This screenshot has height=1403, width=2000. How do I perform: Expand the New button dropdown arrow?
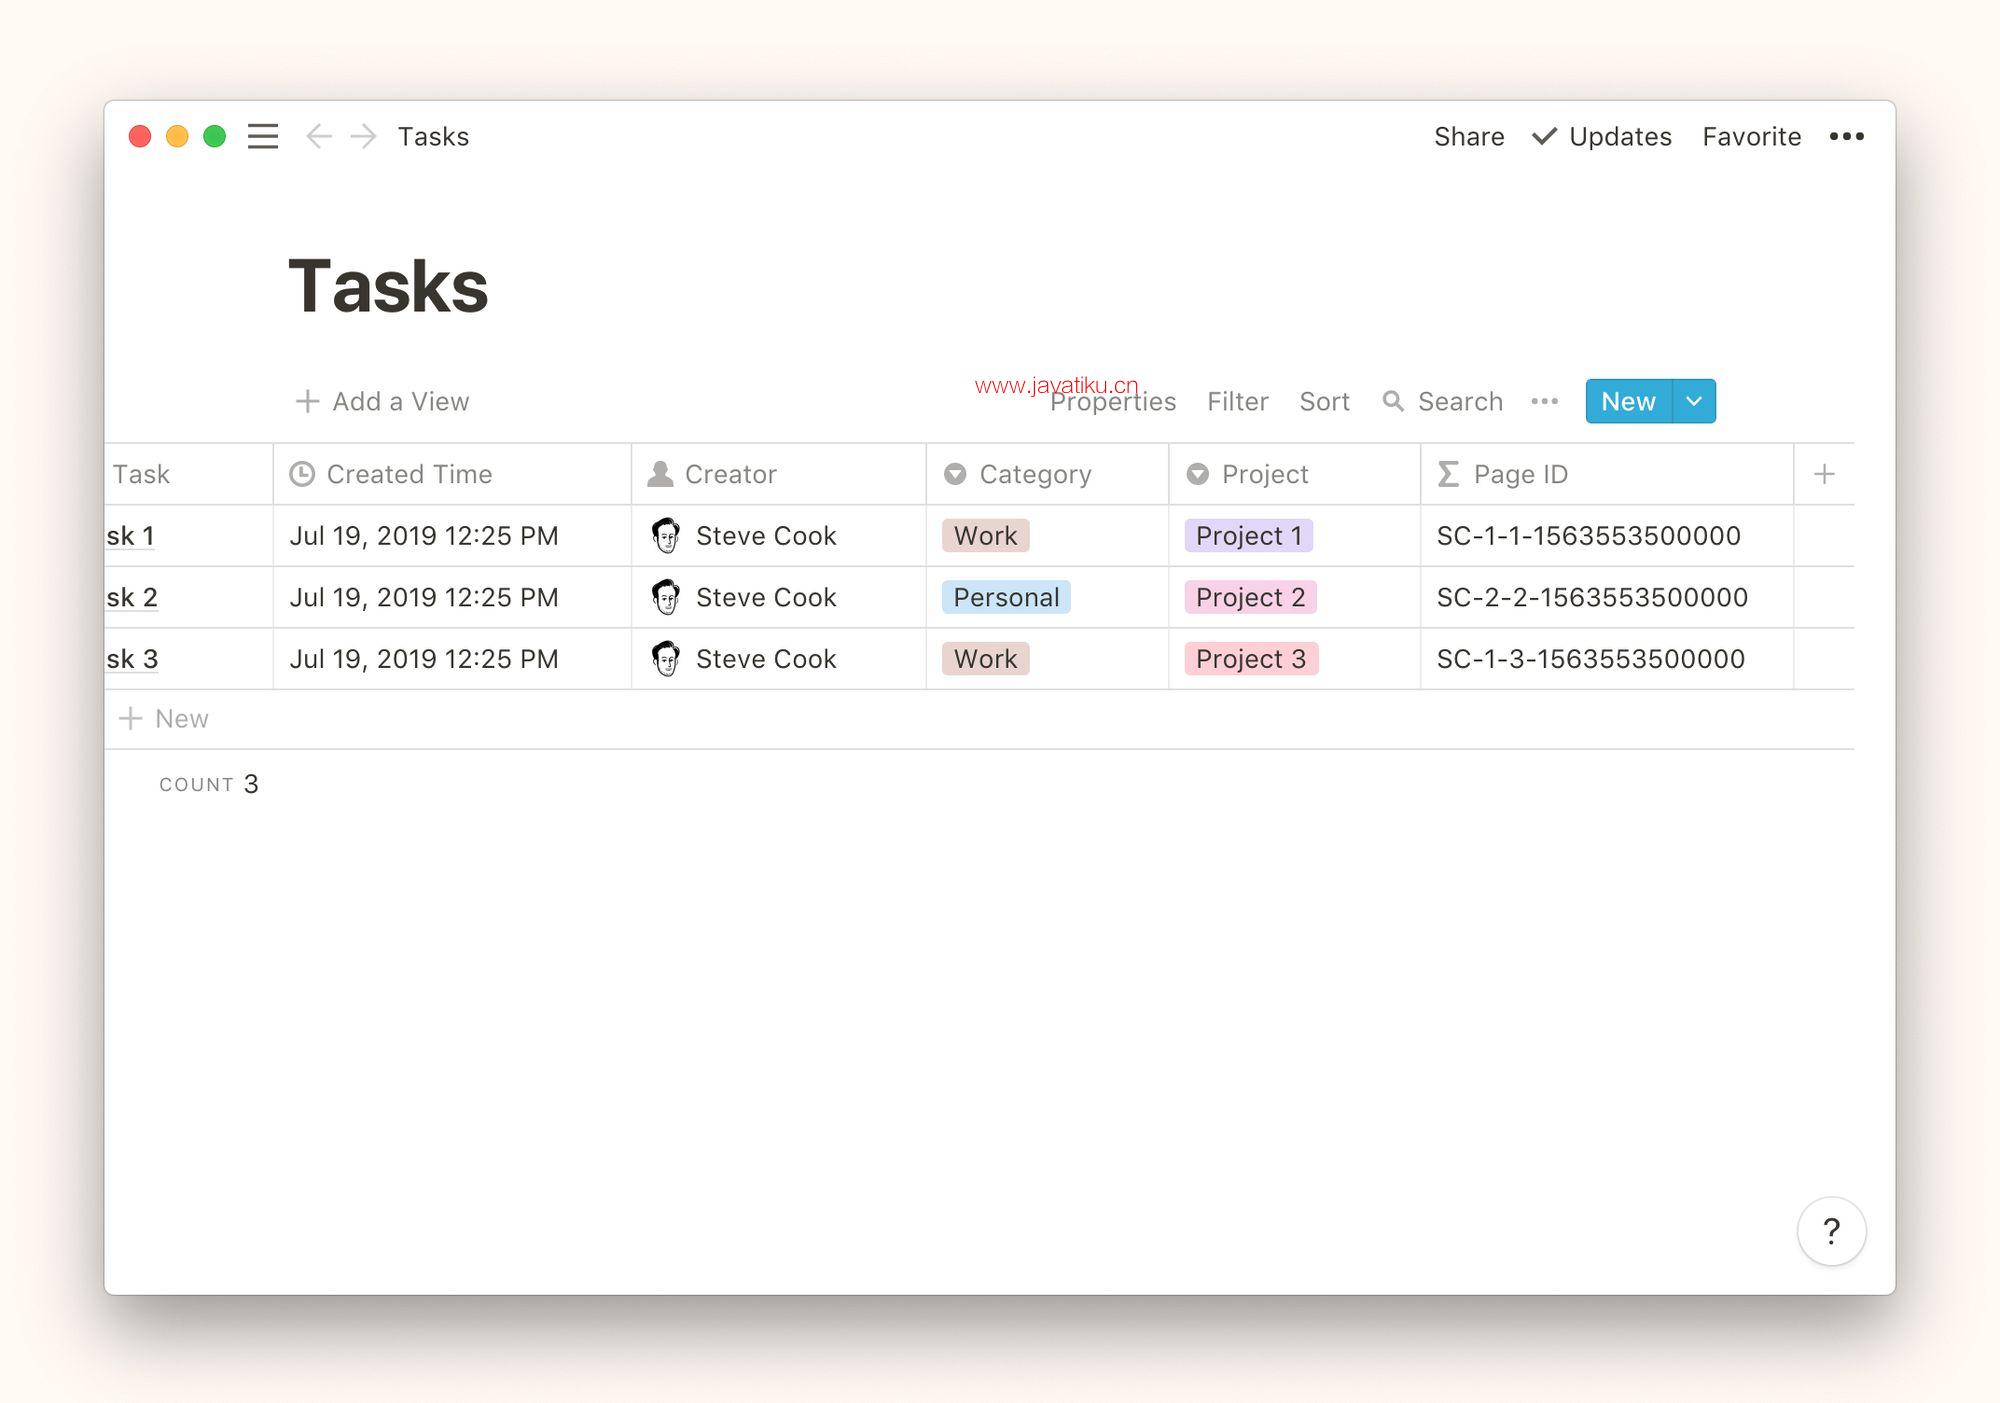pyautogui.click(x=1694, y=401)
